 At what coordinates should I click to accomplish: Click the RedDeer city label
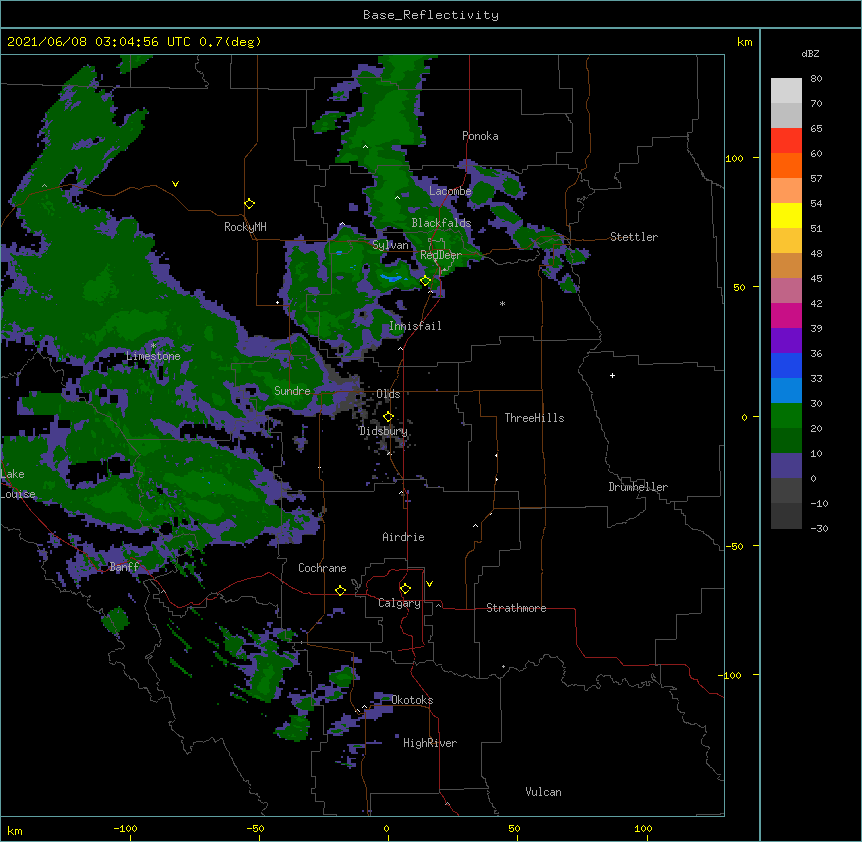point(441,255)
